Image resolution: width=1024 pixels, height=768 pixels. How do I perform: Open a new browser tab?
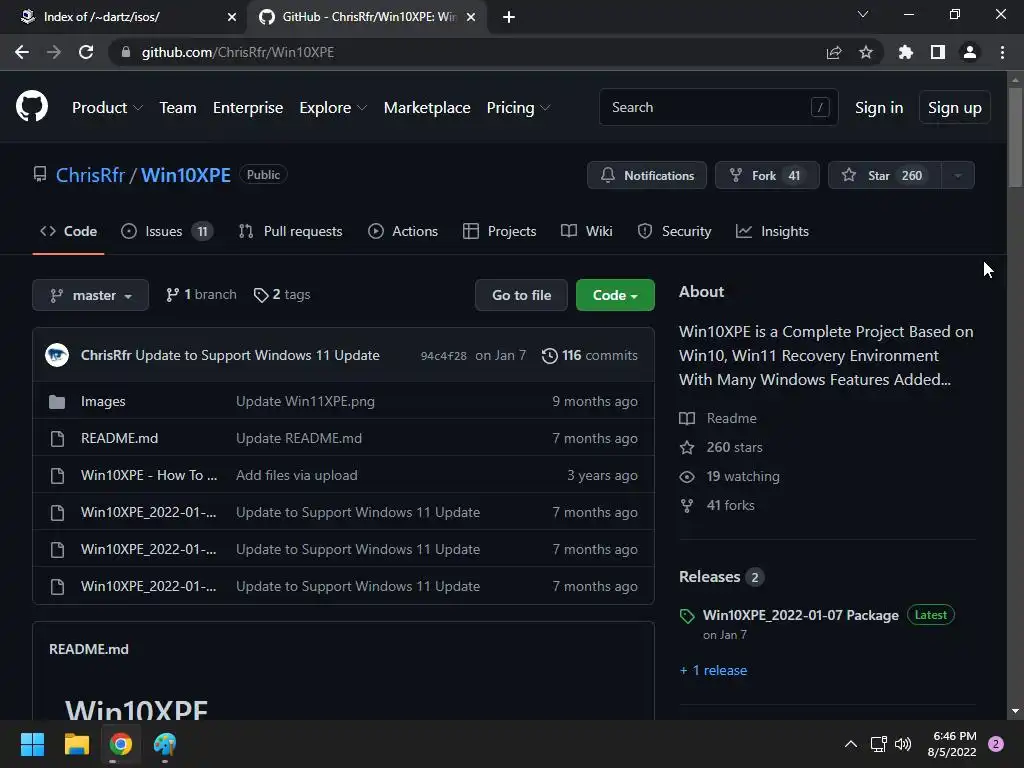(x=509, y=17)
